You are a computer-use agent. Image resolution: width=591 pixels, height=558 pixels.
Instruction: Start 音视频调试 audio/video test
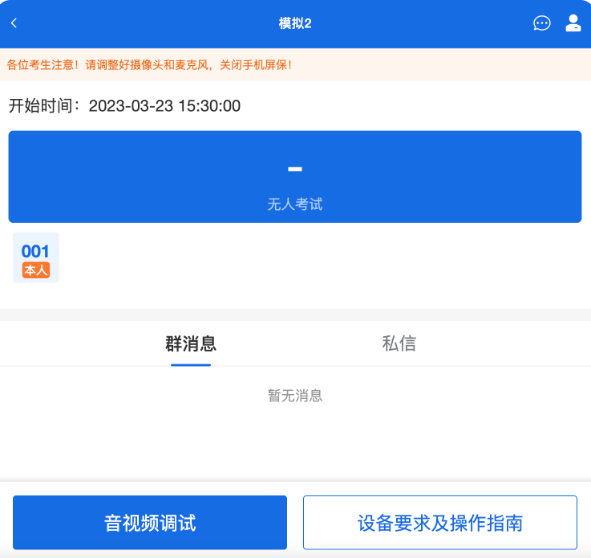[x=150, y=523]
